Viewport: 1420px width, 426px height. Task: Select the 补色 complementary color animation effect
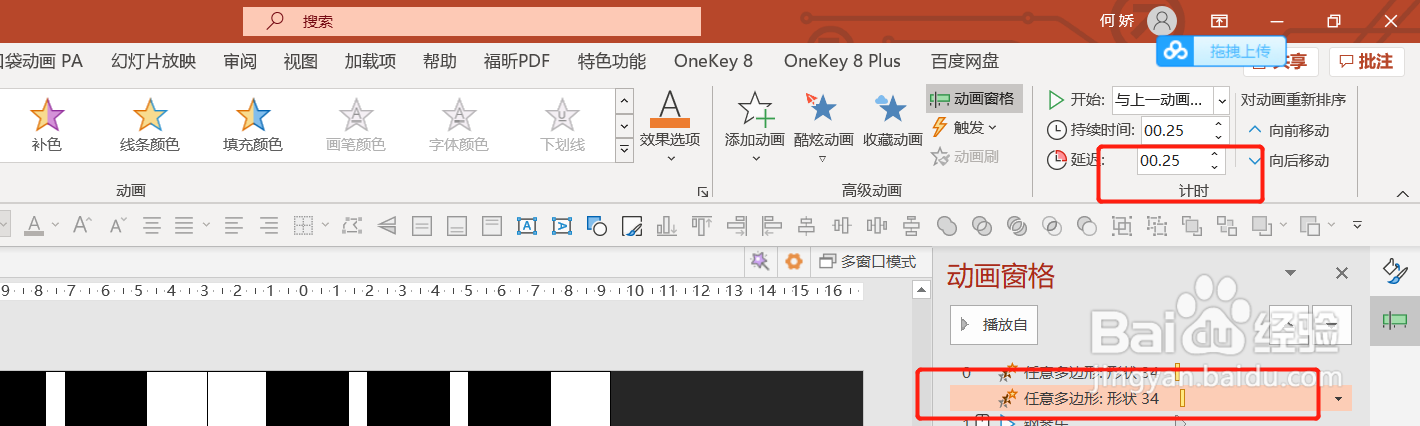coord(46,126)
